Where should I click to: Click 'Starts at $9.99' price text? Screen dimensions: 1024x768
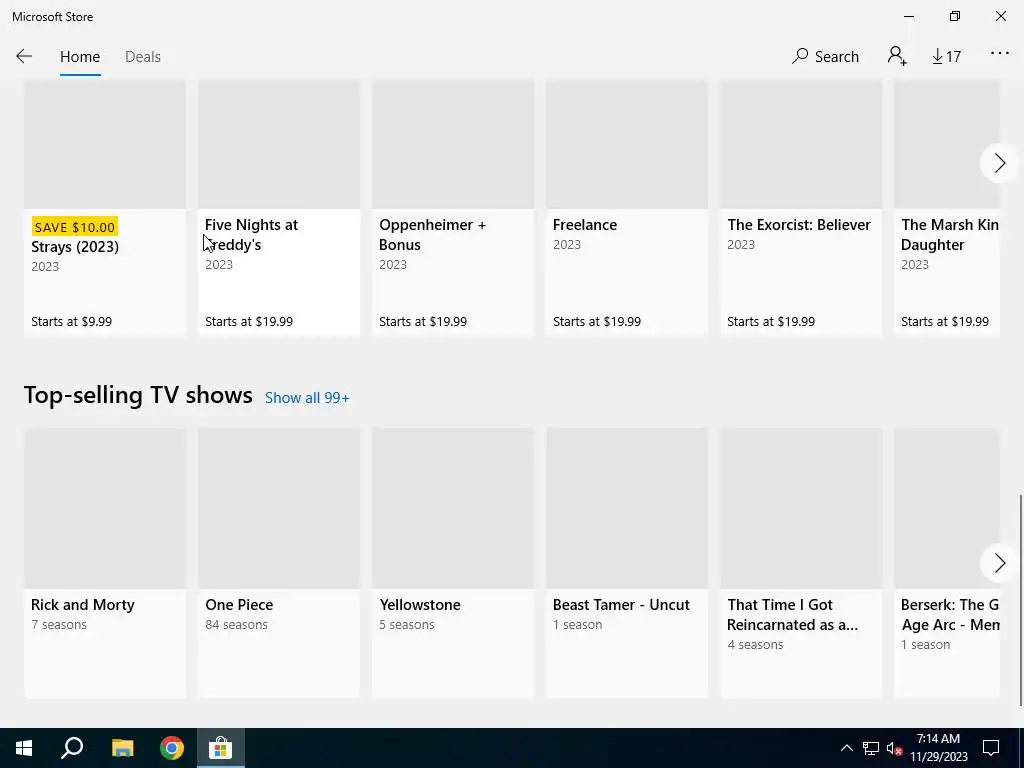(71, 321)
